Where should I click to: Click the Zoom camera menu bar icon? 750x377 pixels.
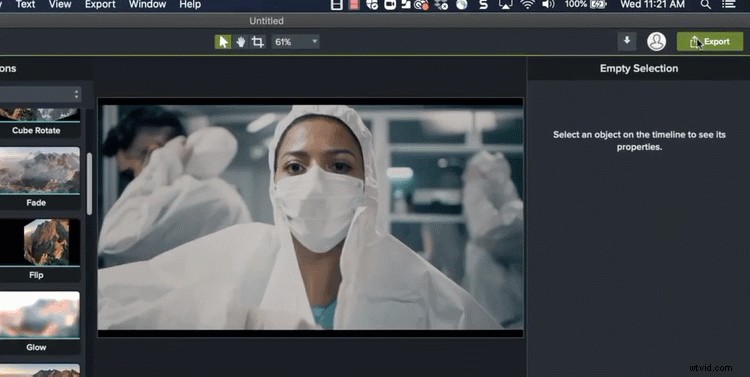click(x=390, y=5)
